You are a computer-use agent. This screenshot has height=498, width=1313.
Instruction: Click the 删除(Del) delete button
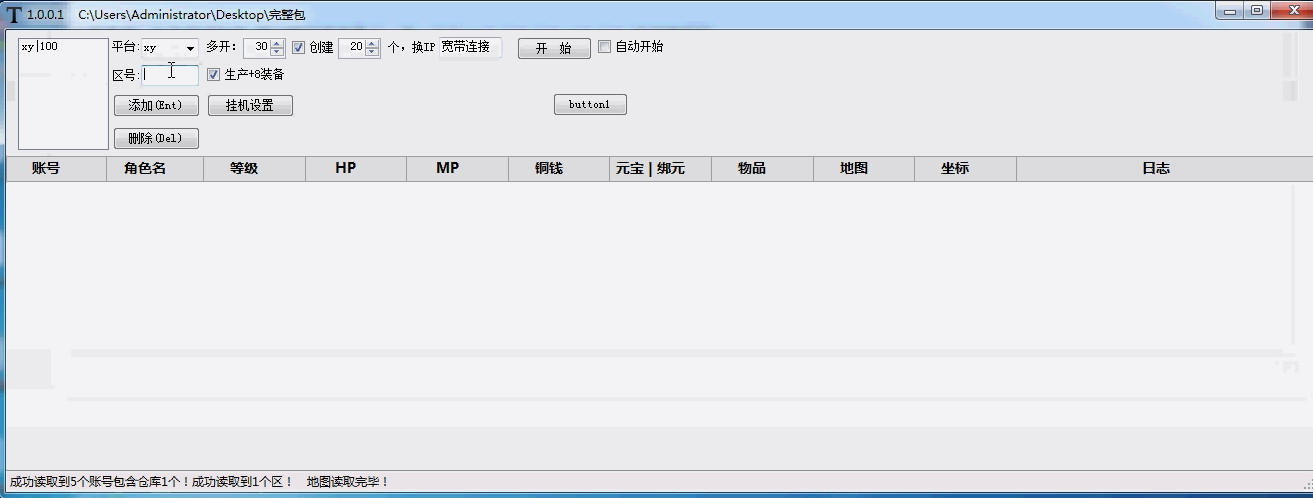tap(156, 138)
